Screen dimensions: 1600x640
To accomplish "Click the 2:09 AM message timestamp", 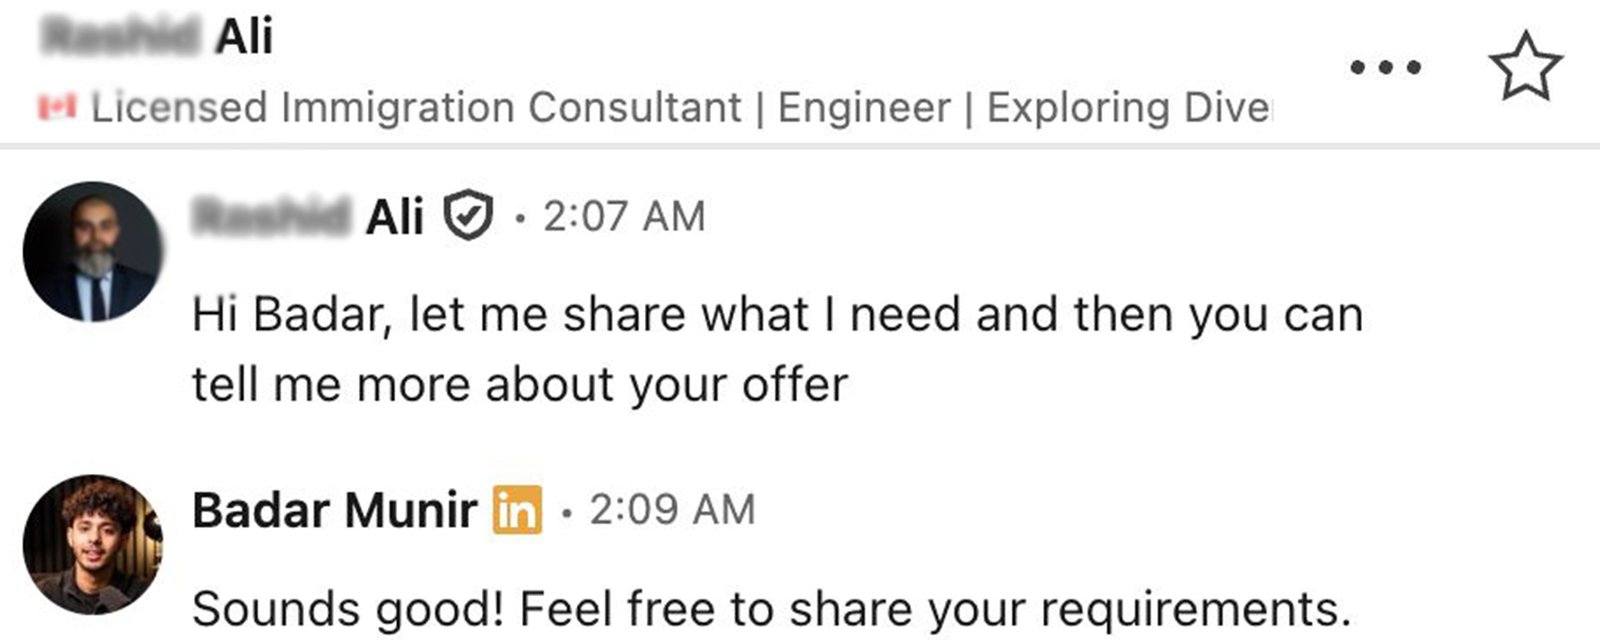I will point(672,510).
